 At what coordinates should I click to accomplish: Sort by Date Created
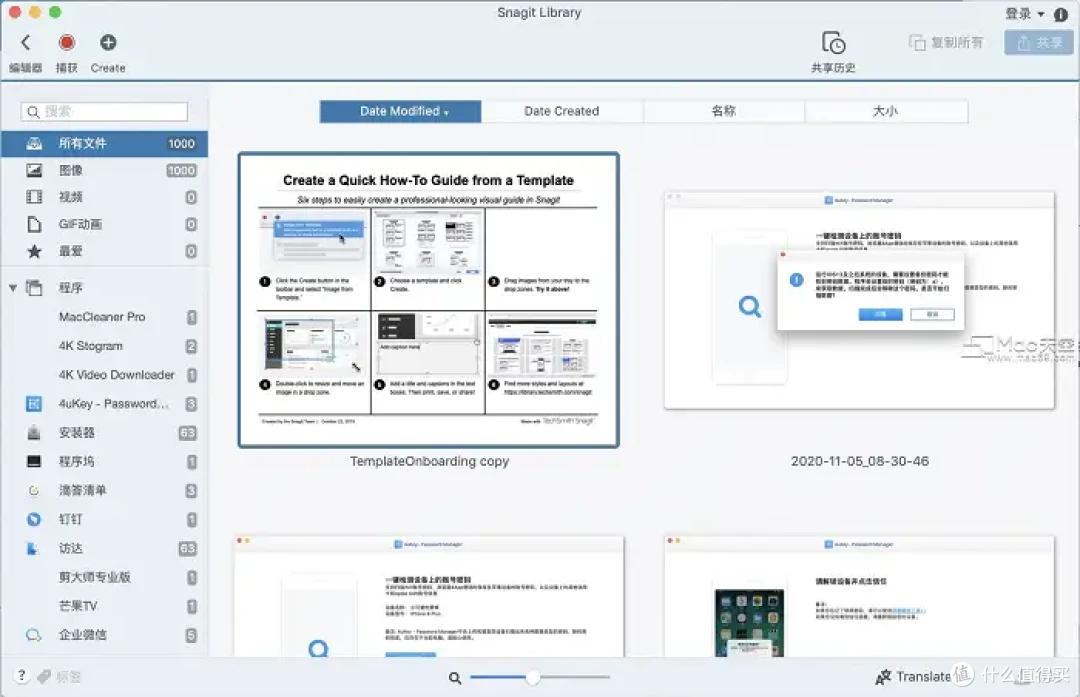pyautogui.click(x=562, y=112)
